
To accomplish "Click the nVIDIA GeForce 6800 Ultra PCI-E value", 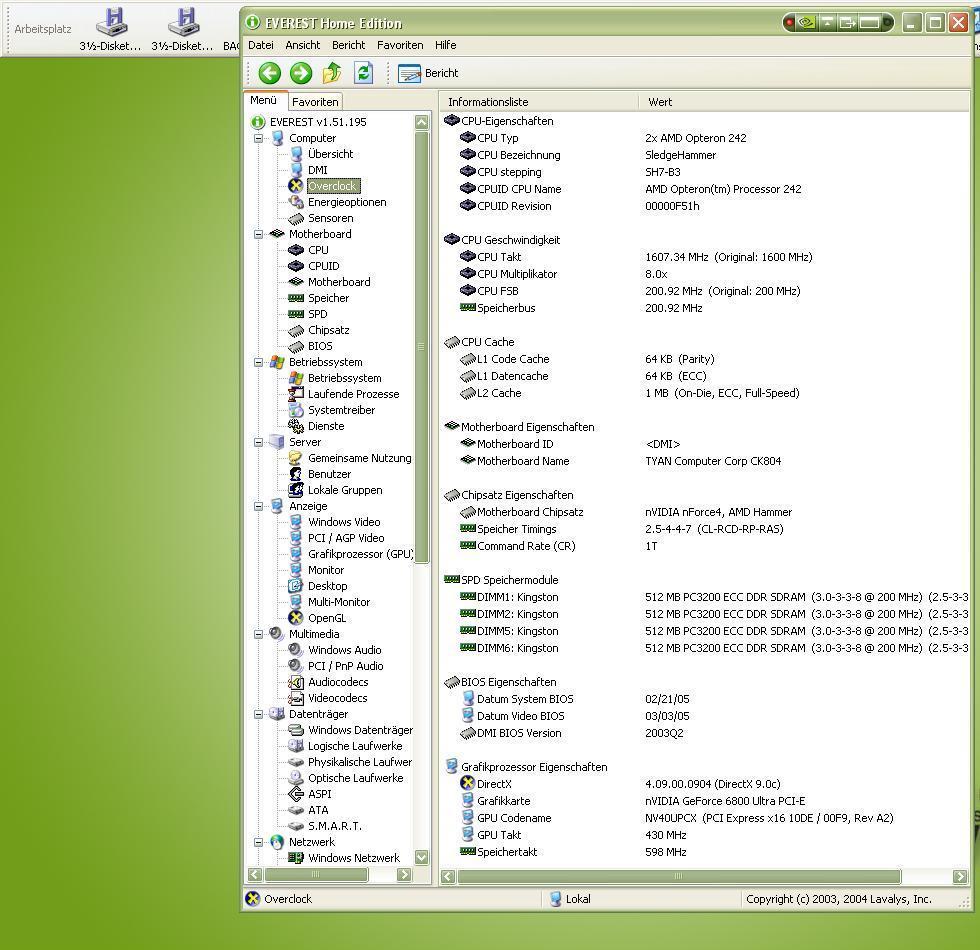I will 725,801.
